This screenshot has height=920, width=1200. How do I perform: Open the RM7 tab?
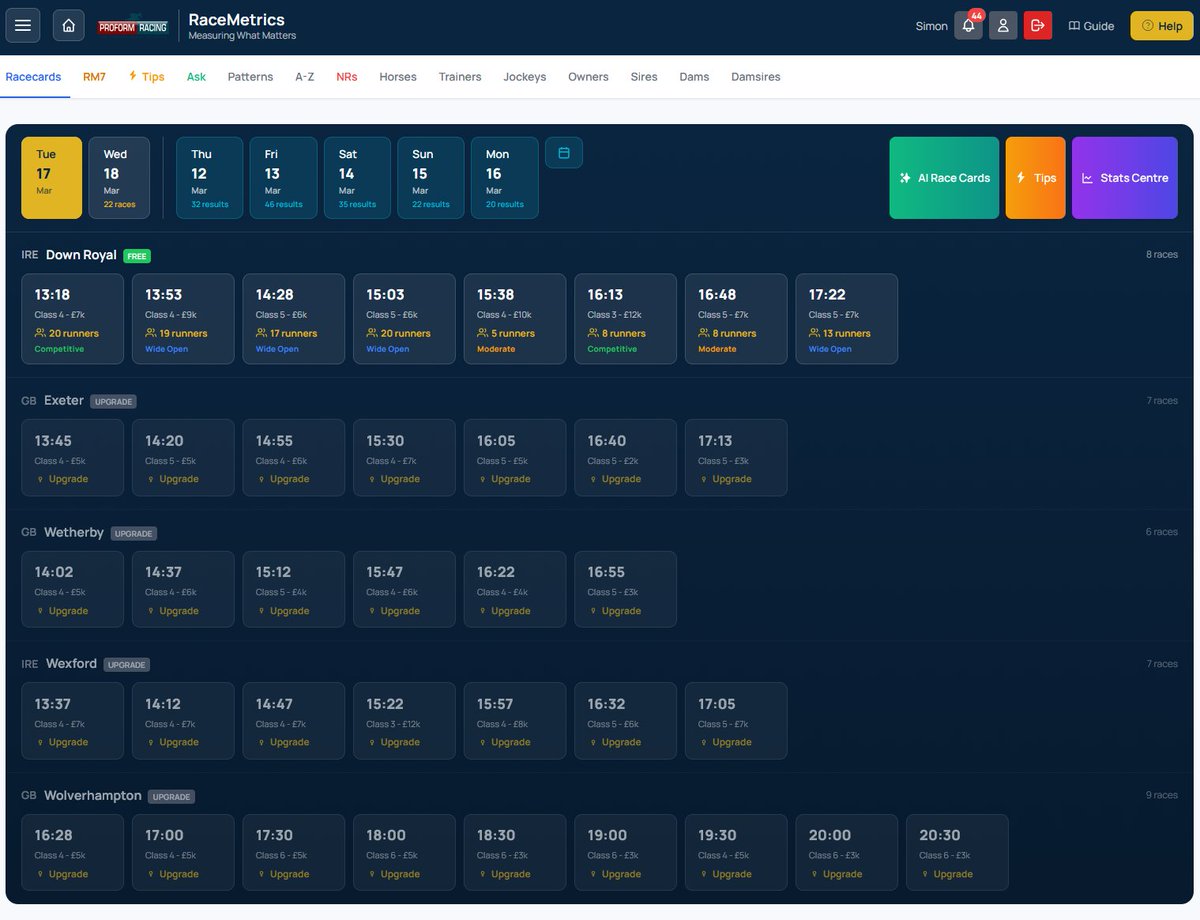94,77
